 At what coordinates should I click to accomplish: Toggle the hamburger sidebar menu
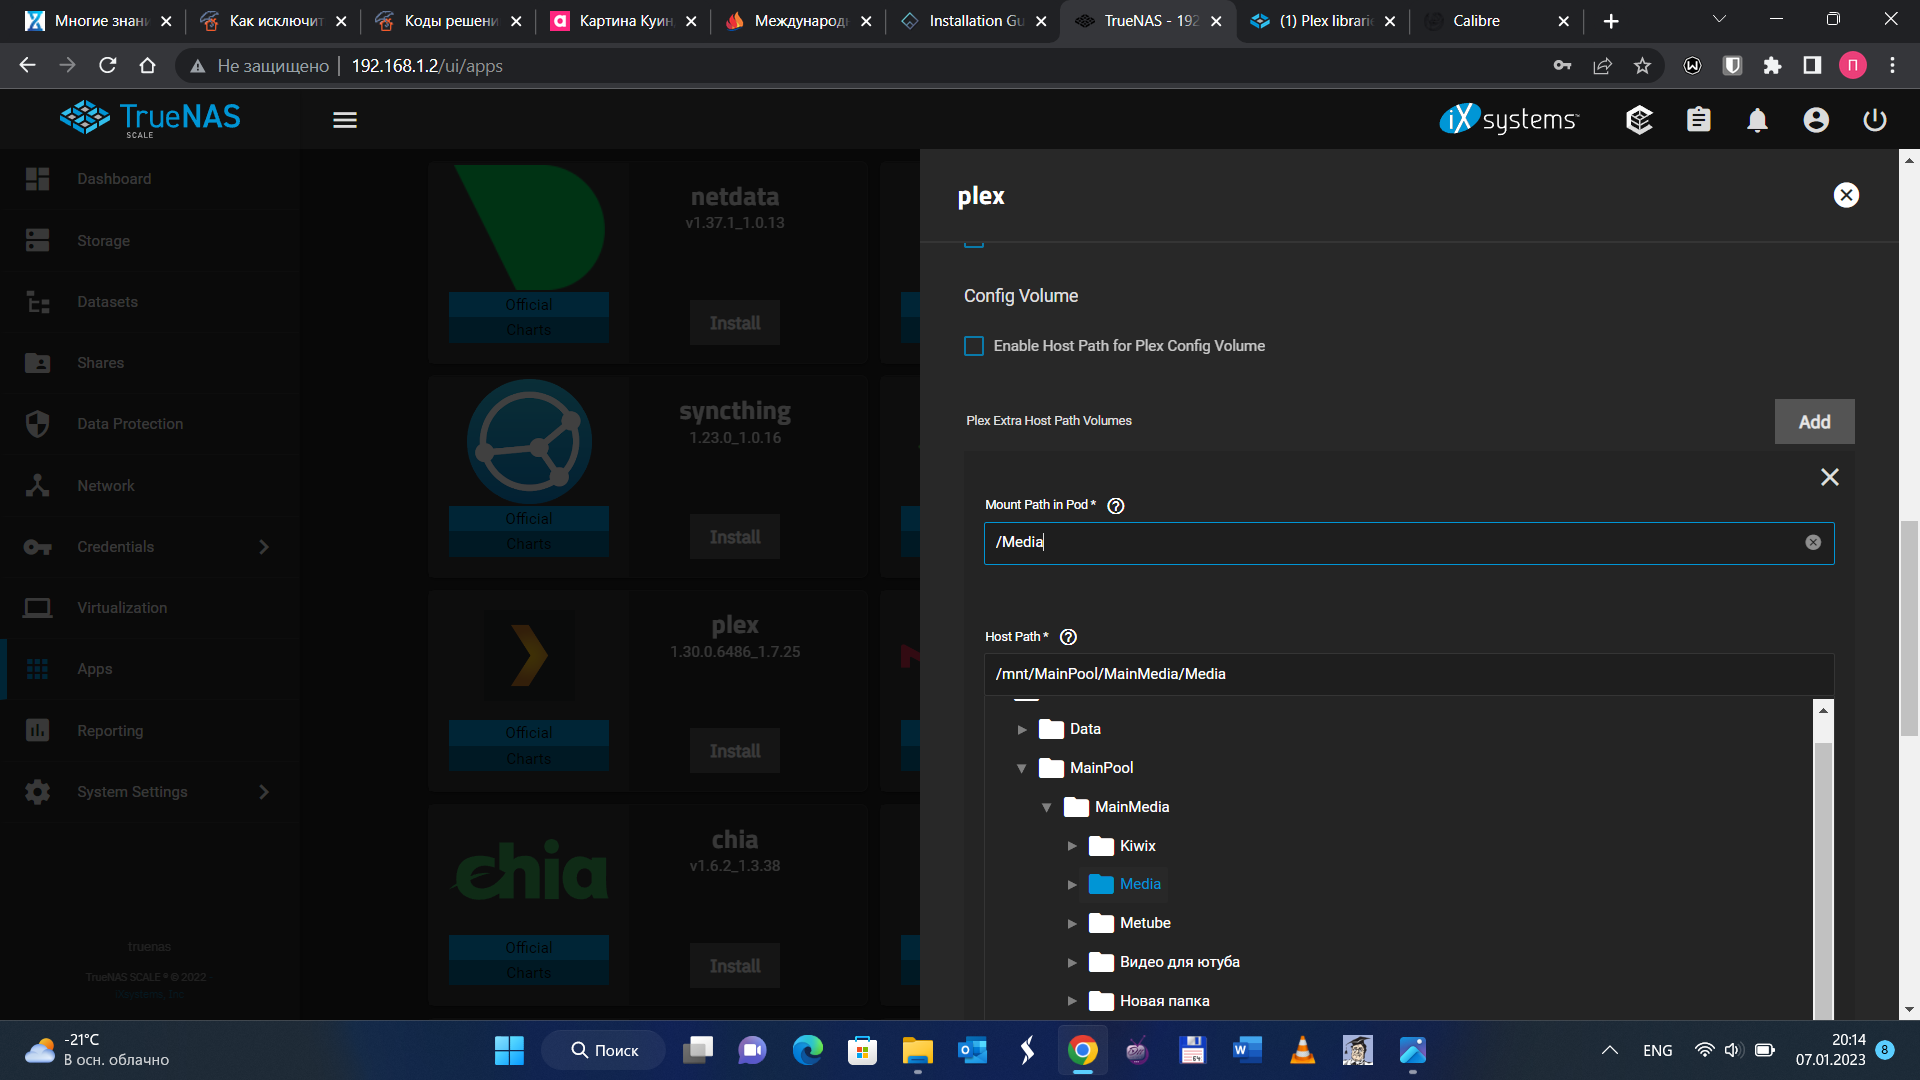(x=345, y=120)
